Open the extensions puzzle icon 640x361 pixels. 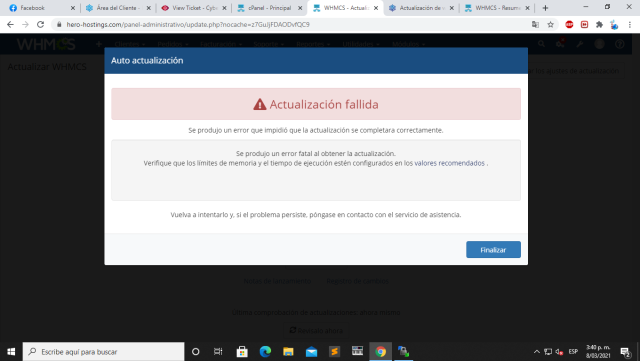click(599, 25)
